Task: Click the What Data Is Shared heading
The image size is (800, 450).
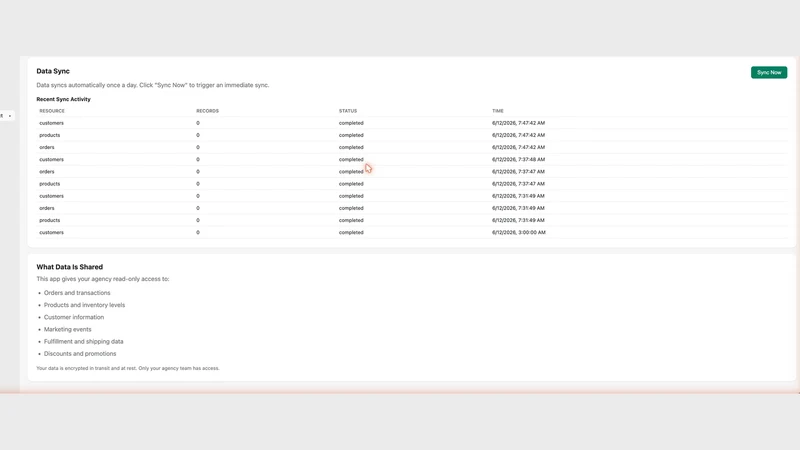Action: 69,267
